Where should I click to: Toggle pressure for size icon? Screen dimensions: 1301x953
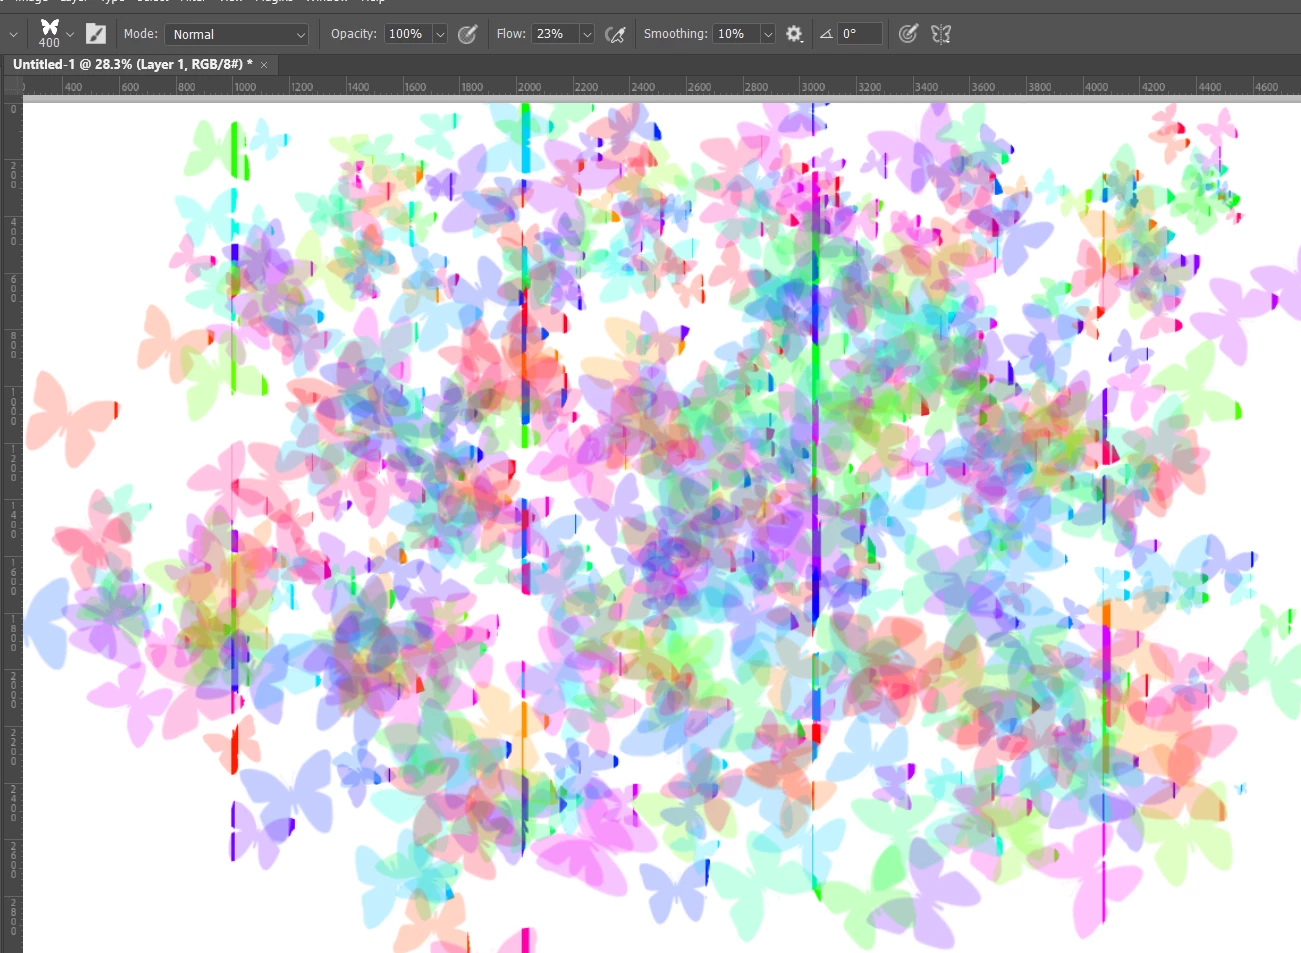907,34
